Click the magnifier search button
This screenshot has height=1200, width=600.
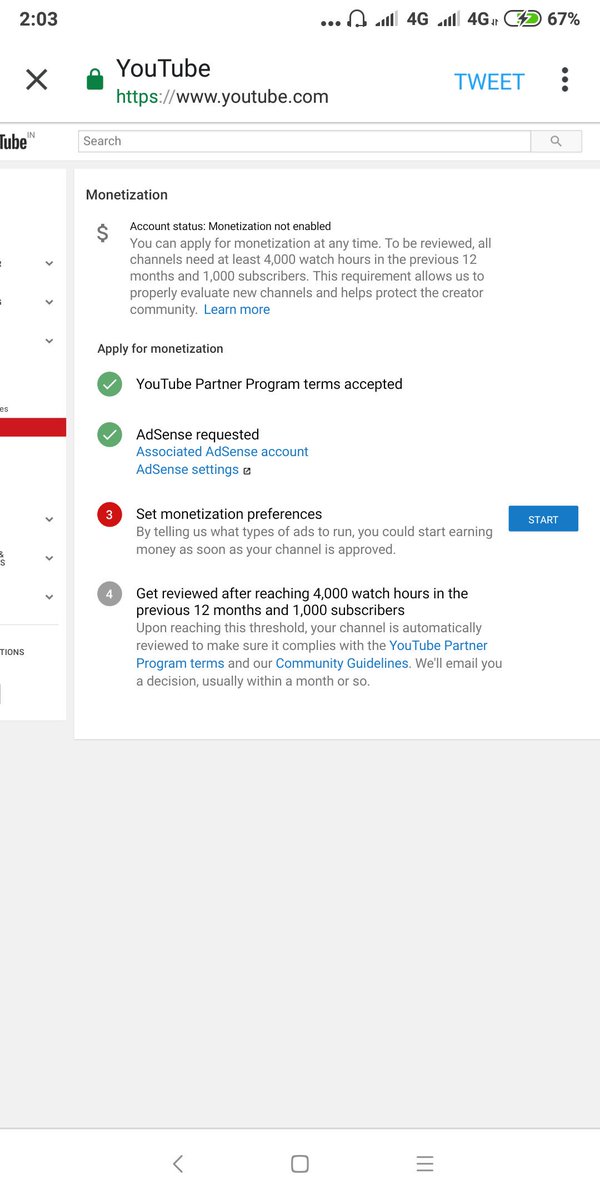point(556,141)
